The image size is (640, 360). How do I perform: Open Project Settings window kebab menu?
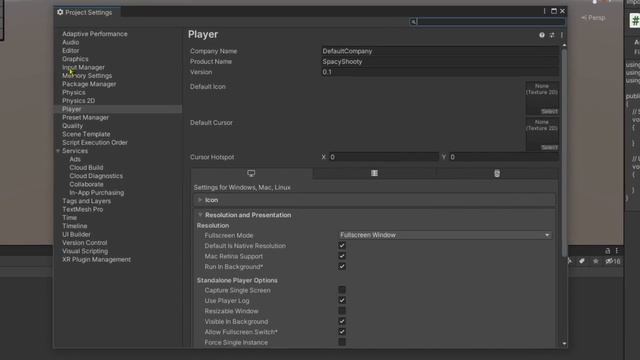click(x=544, y=11)
